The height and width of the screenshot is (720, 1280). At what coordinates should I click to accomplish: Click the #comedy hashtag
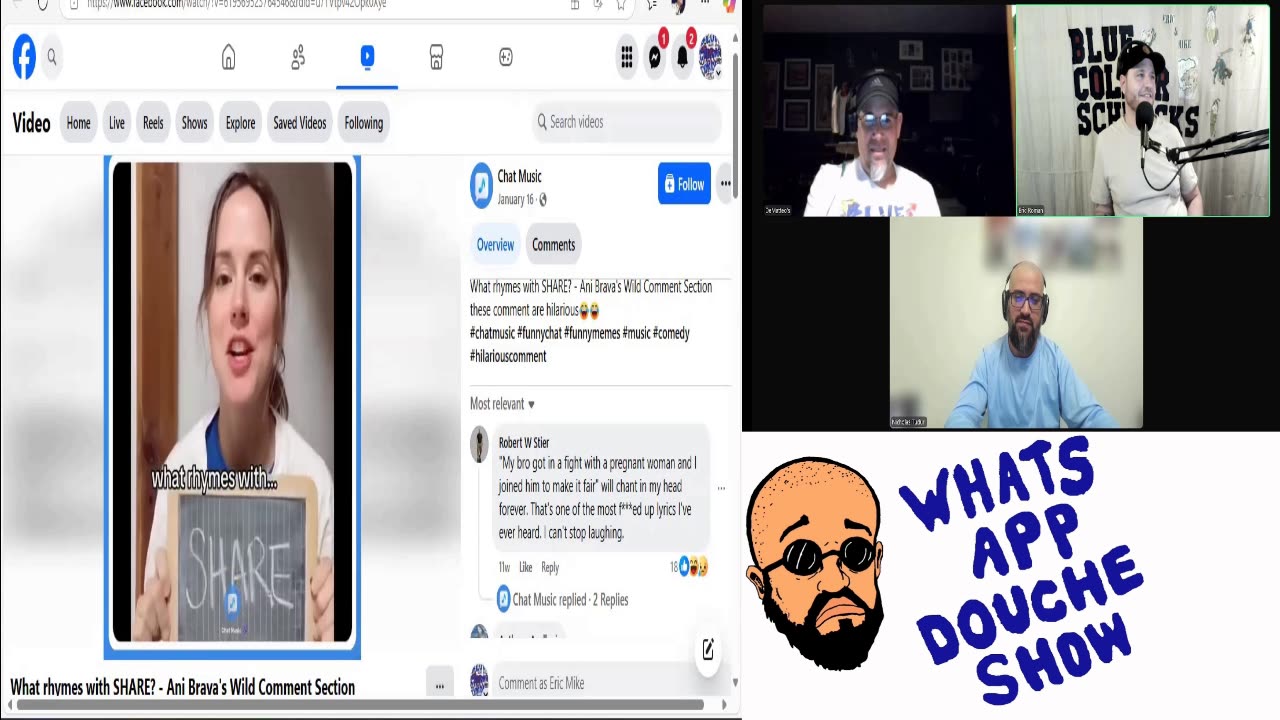[671, 333]
